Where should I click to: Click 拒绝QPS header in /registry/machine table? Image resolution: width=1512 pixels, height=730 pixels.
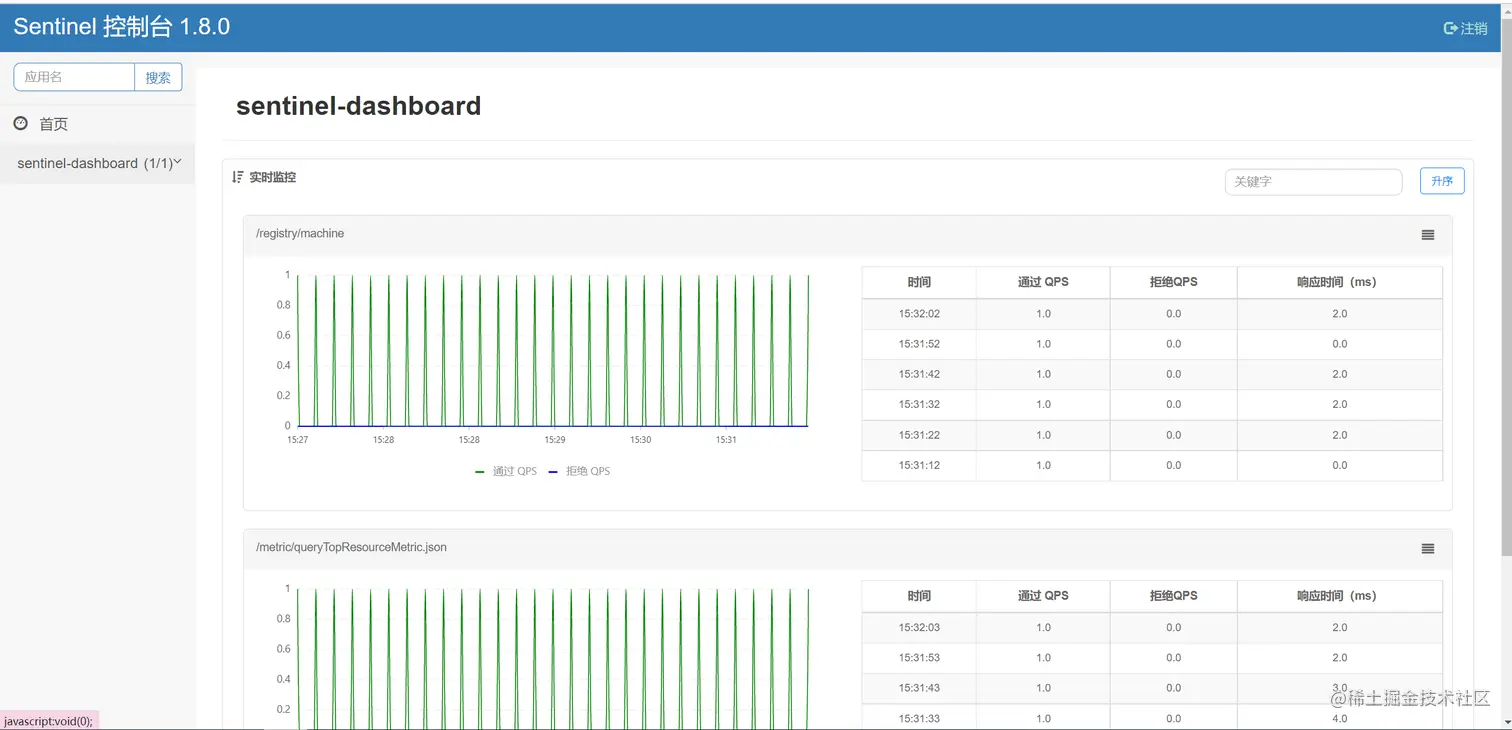(x=1173, y=282)
